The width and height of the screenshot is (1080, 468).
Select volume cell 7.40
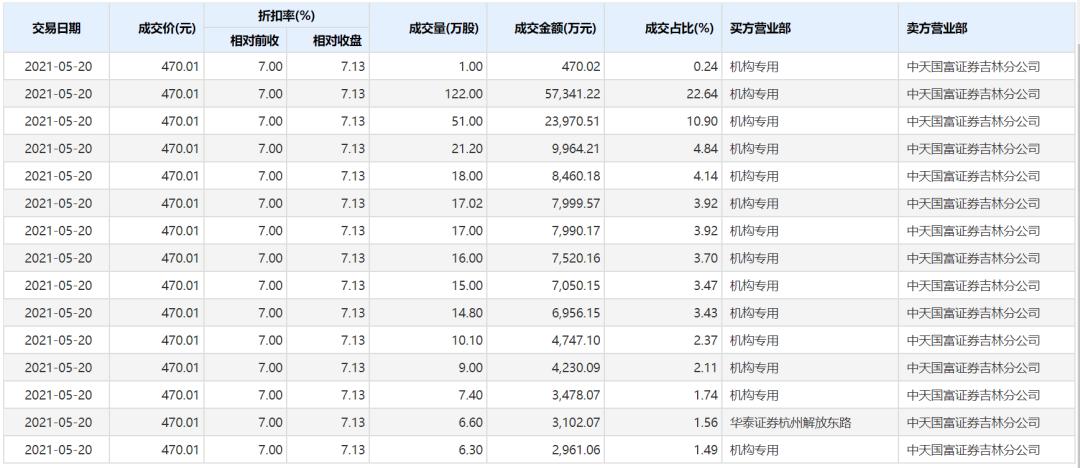coord(471,395)
